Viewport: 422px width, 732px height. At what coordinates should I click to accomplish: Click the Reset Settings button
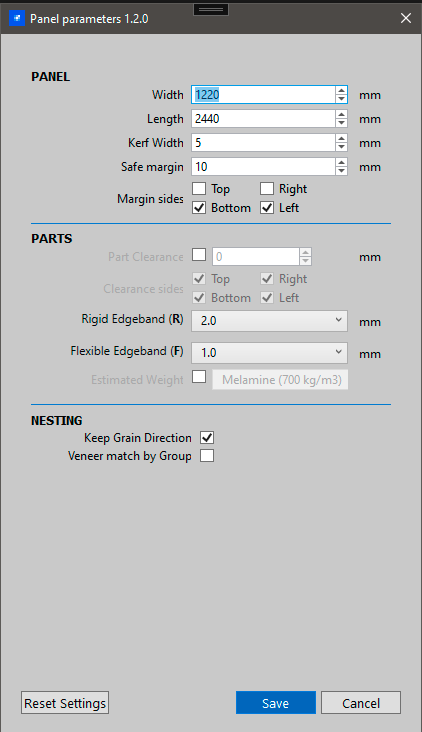click(x=65, y=703)
